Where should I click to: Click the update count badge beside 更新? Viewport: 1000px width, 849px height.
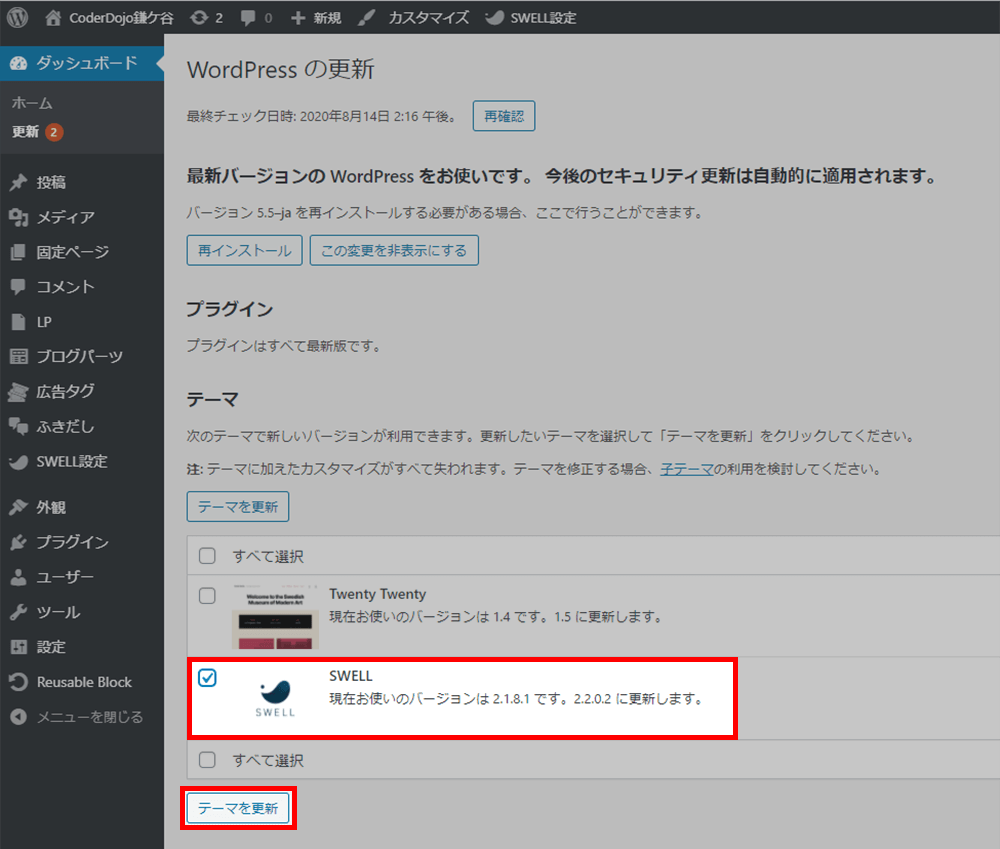coord(54,132)
